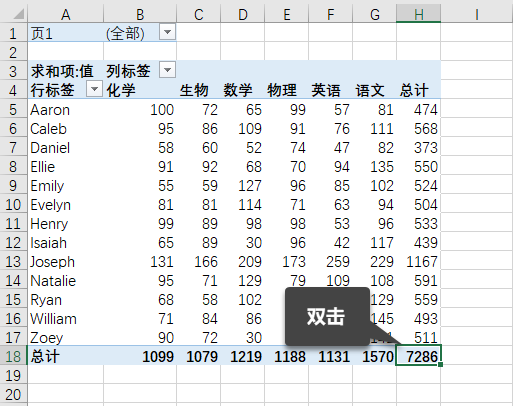Click Aaron's total 474

click(418, 110)
